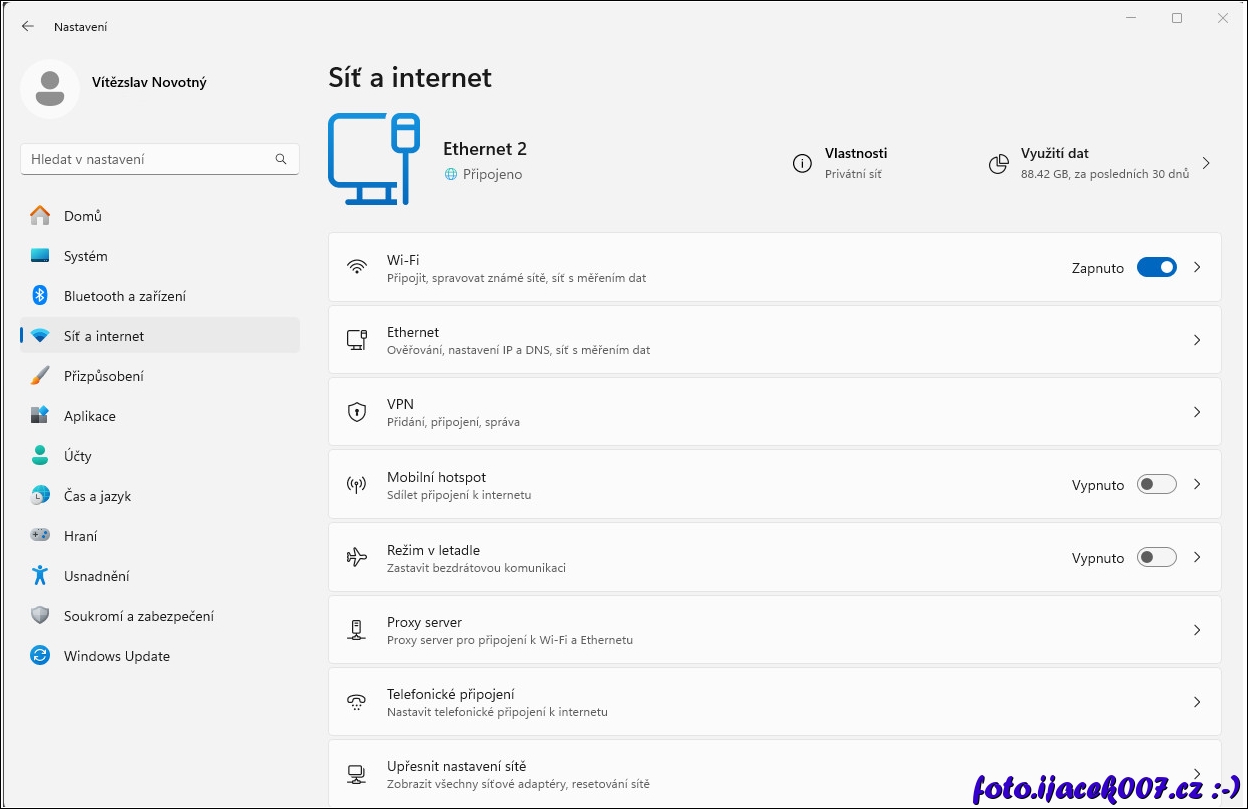Go to Přizpůsobení in sidebar
1248x809 pixels.
(x=104, y=376)
